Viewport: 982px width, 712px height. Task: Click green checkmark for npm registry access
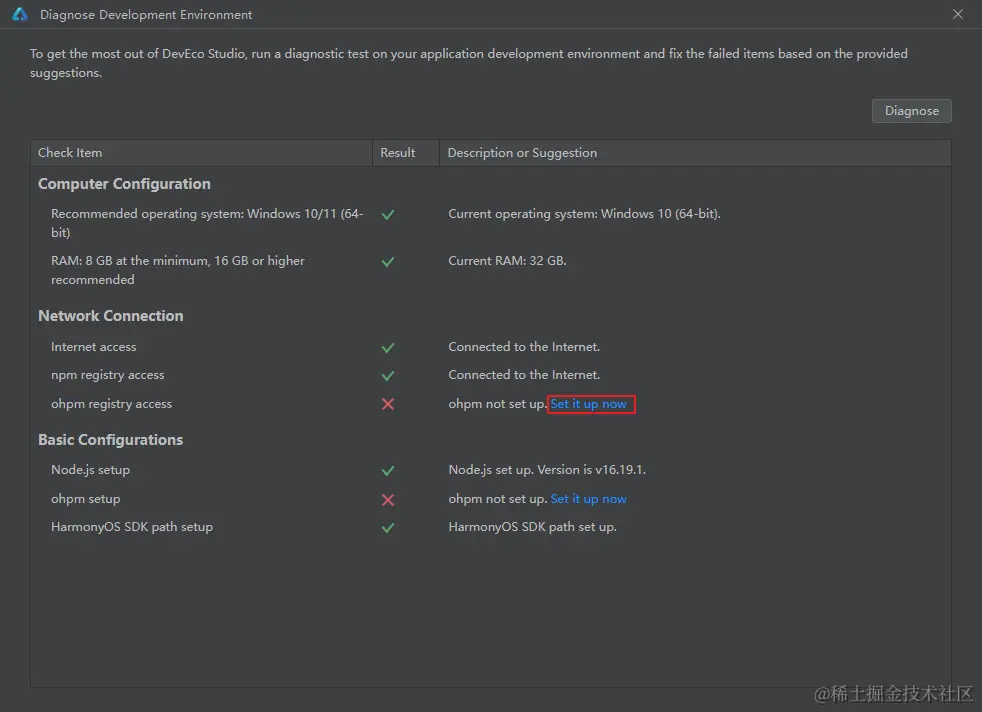pyautogui.click(x=388, y=376)
